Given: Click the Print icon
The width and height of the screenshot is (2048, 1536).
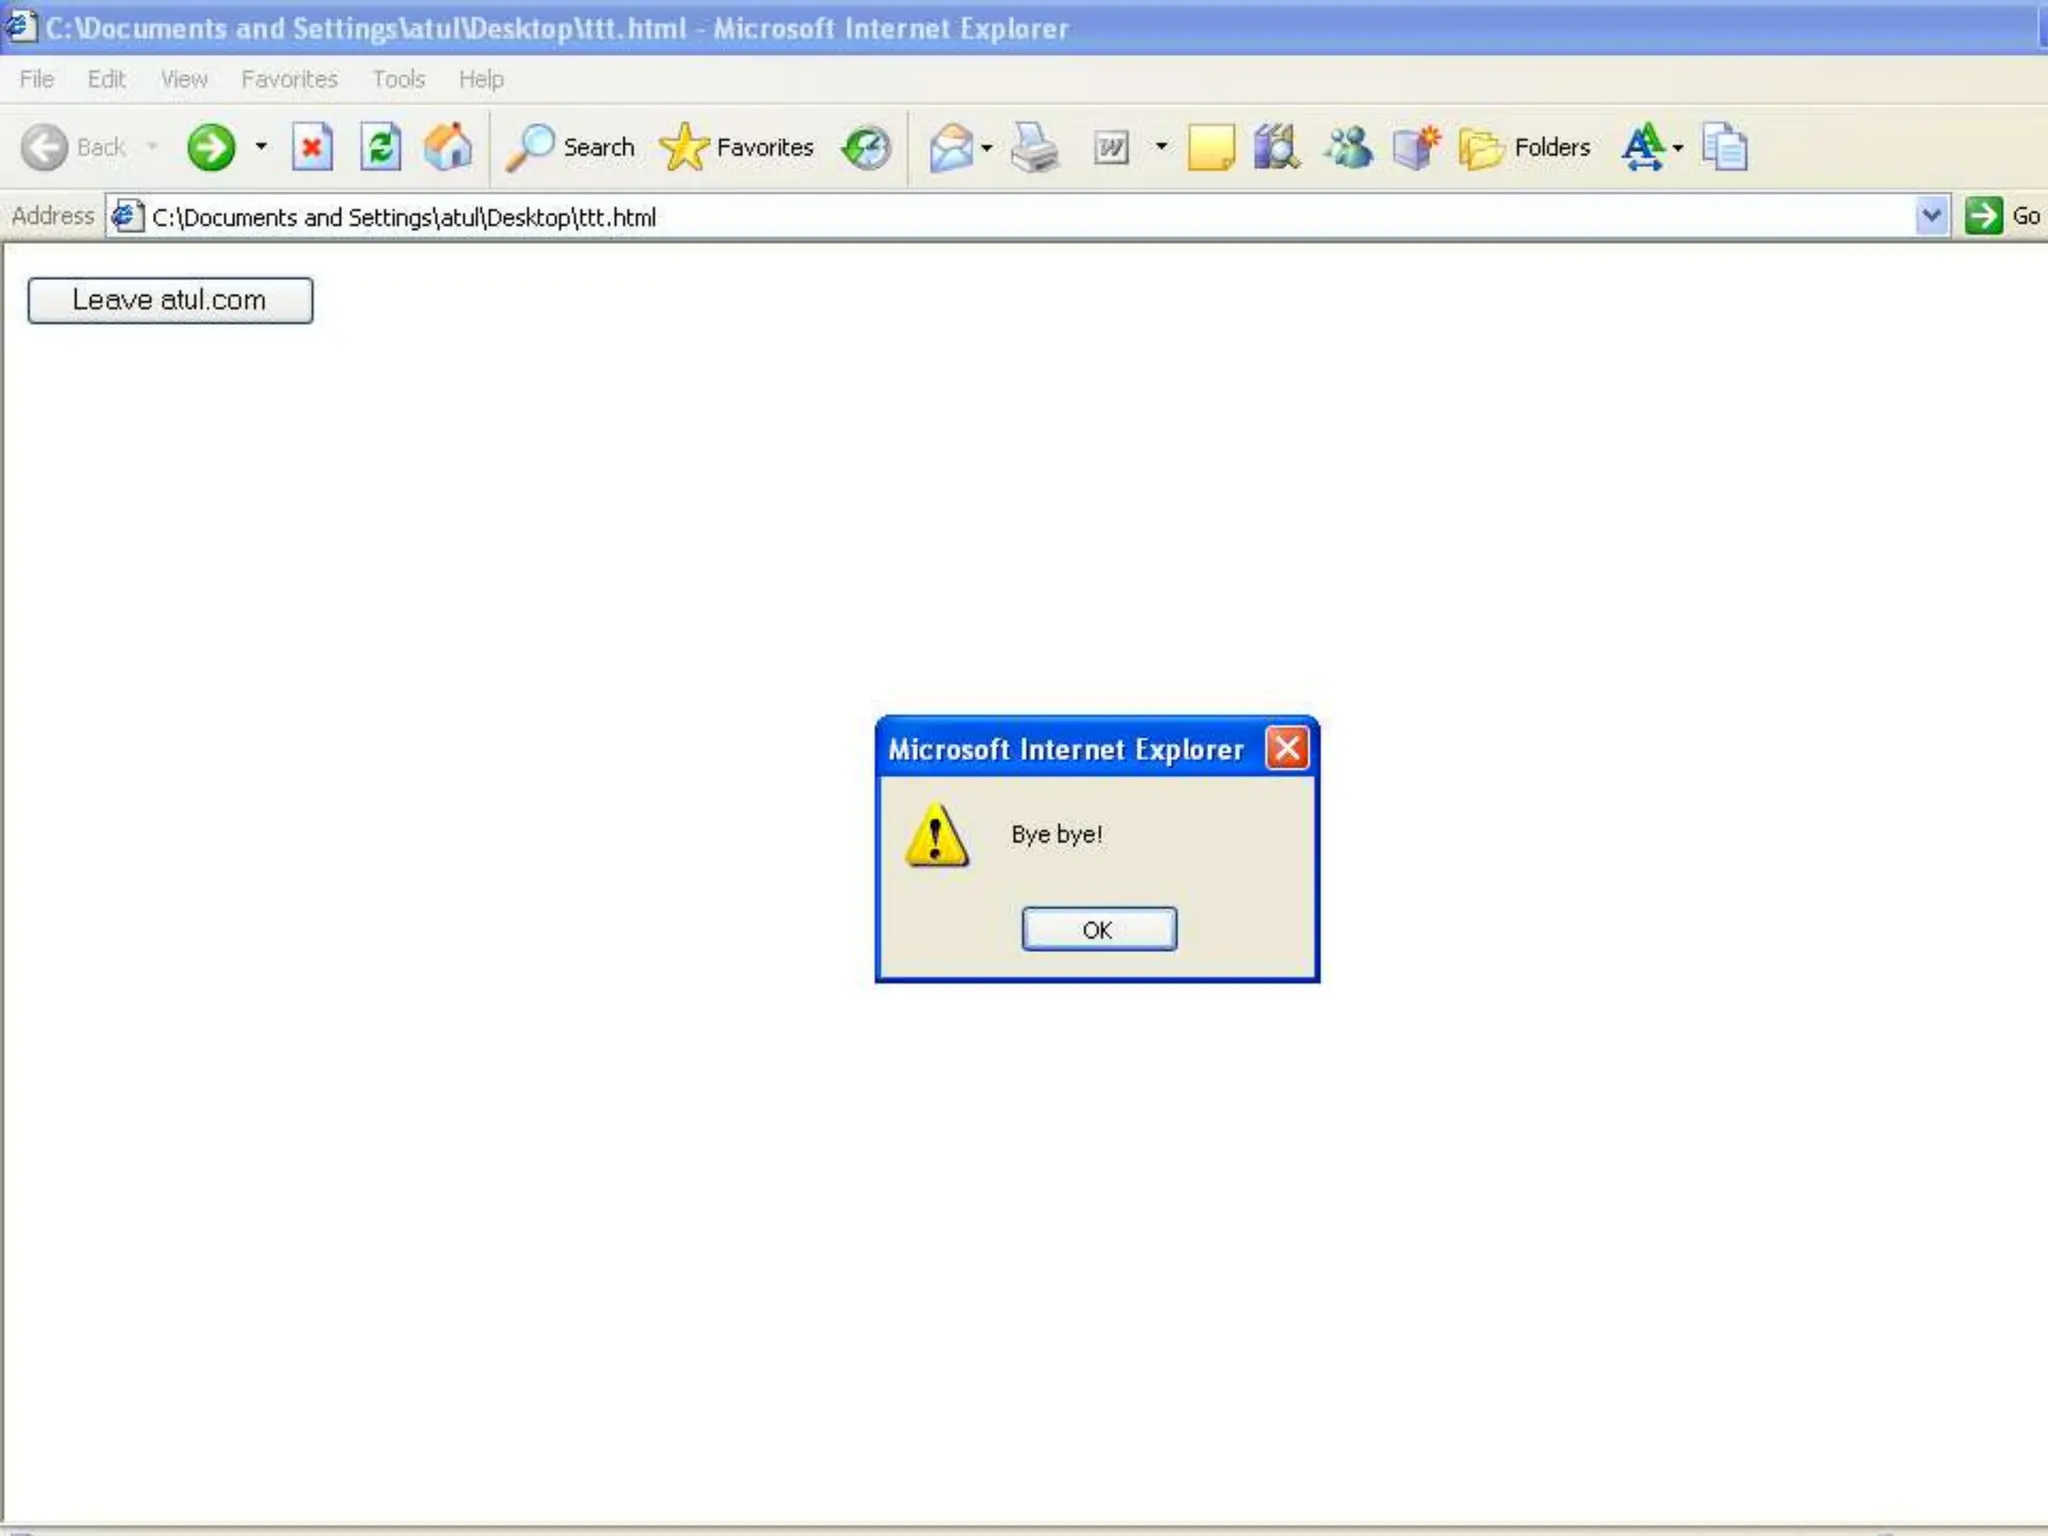Looking at the screenshot, I should click(x=1034, y=148).
